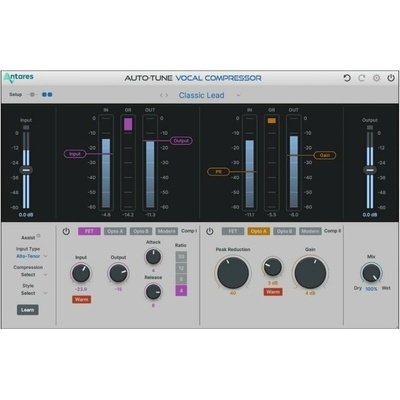Click the Comp I GR meter
This screenshot has width=400, height=400.
[128, 163]
